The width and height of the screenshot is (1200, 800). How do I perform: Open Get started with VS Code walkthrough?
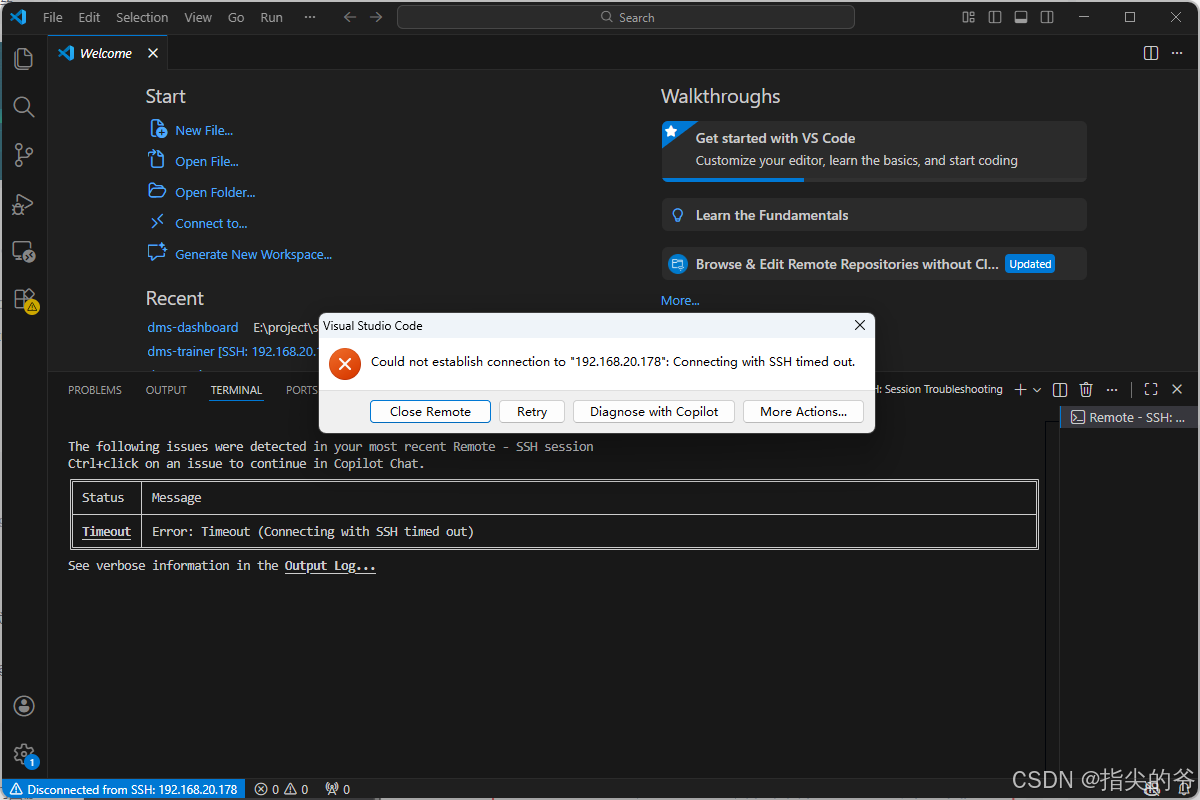(x=874, y=151)
